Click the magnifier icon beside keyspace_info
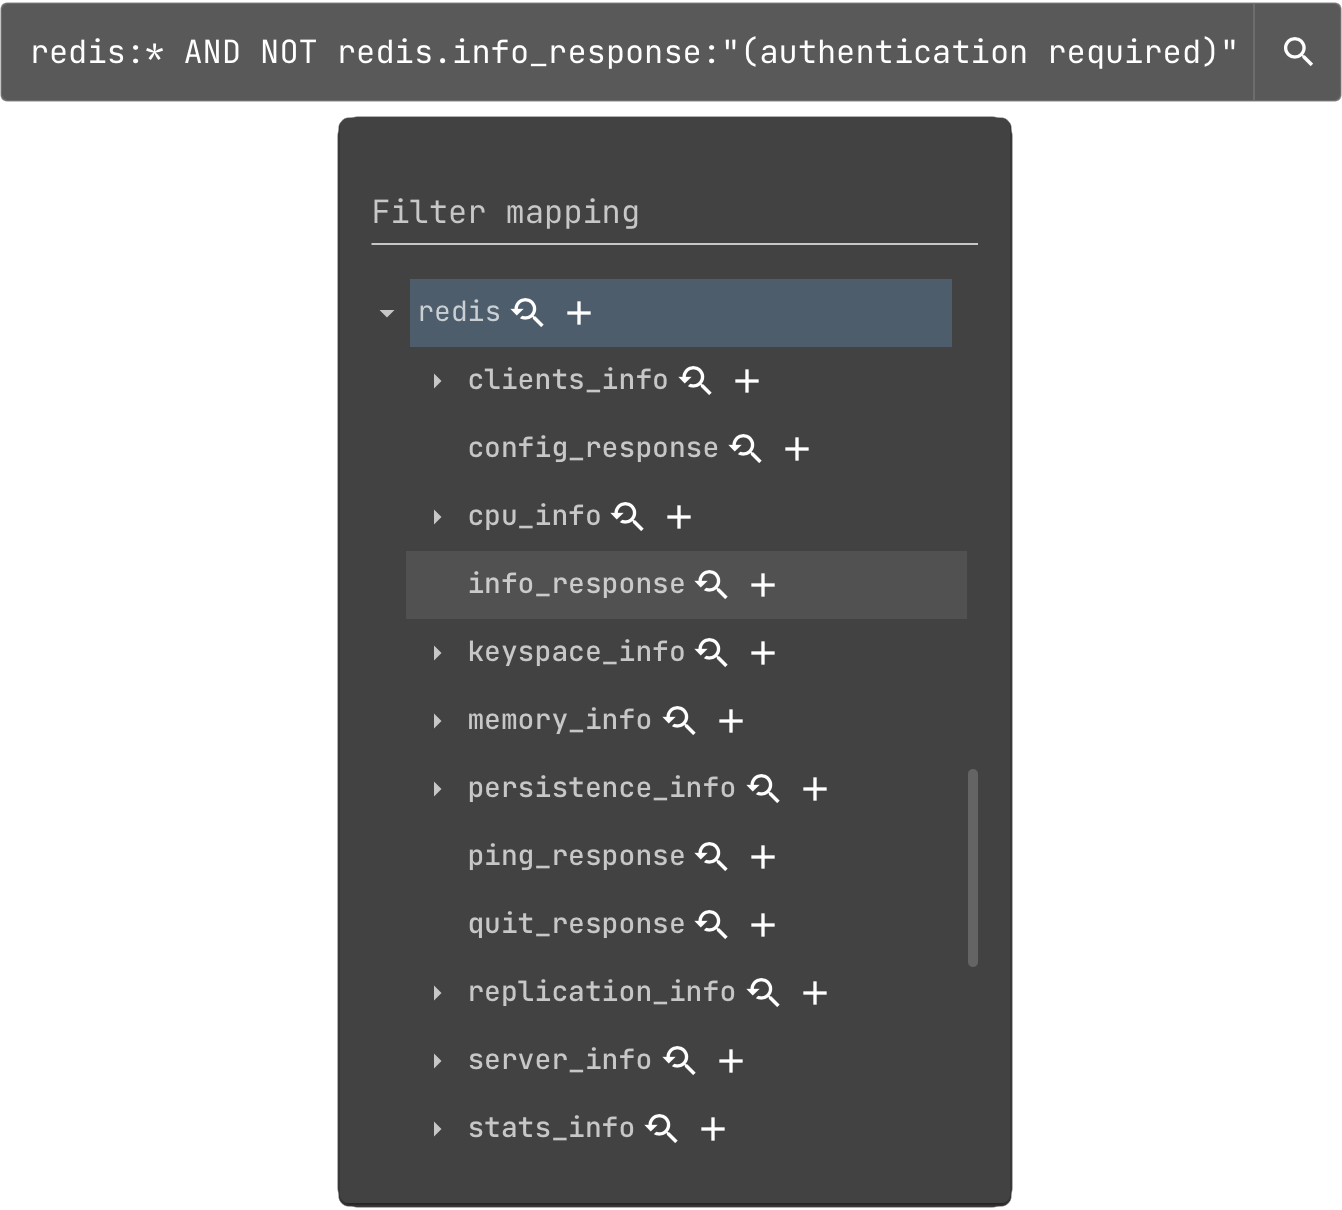Image resolution: width=1342 pixels, height=1210 pixels. [x=713, y=653]
